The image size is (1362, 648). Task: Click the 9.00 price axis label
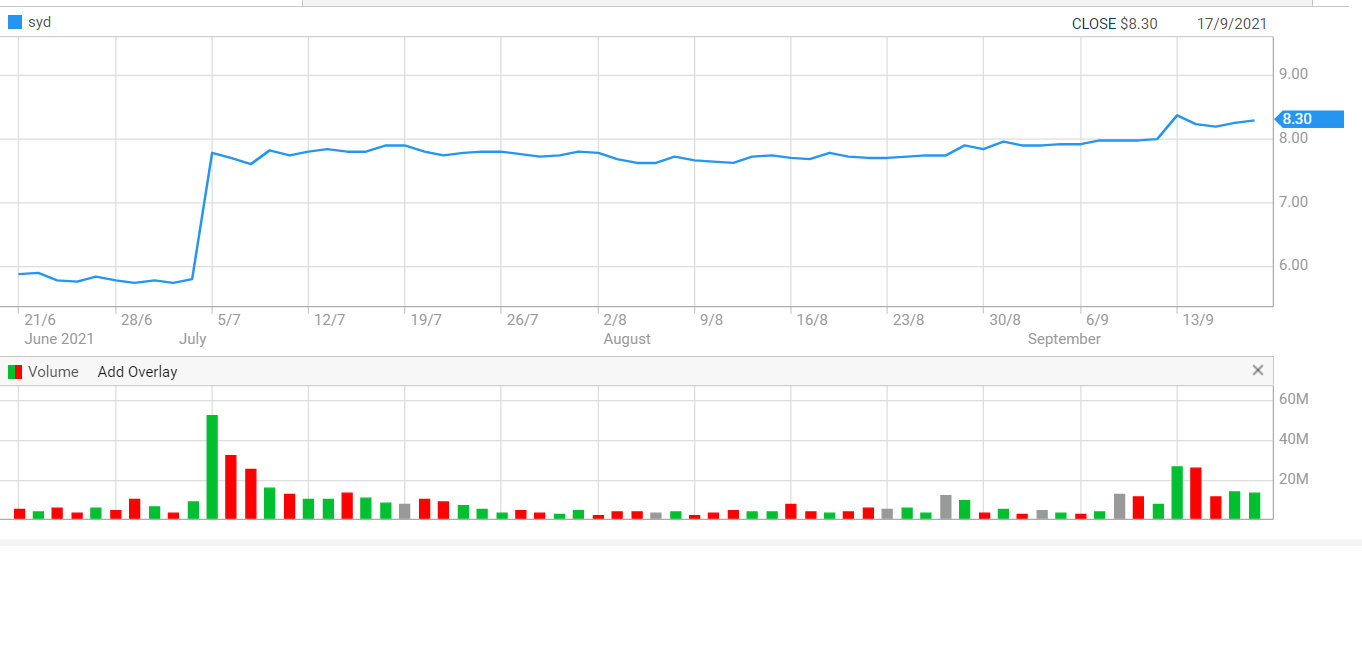(x=1294, y=74)
